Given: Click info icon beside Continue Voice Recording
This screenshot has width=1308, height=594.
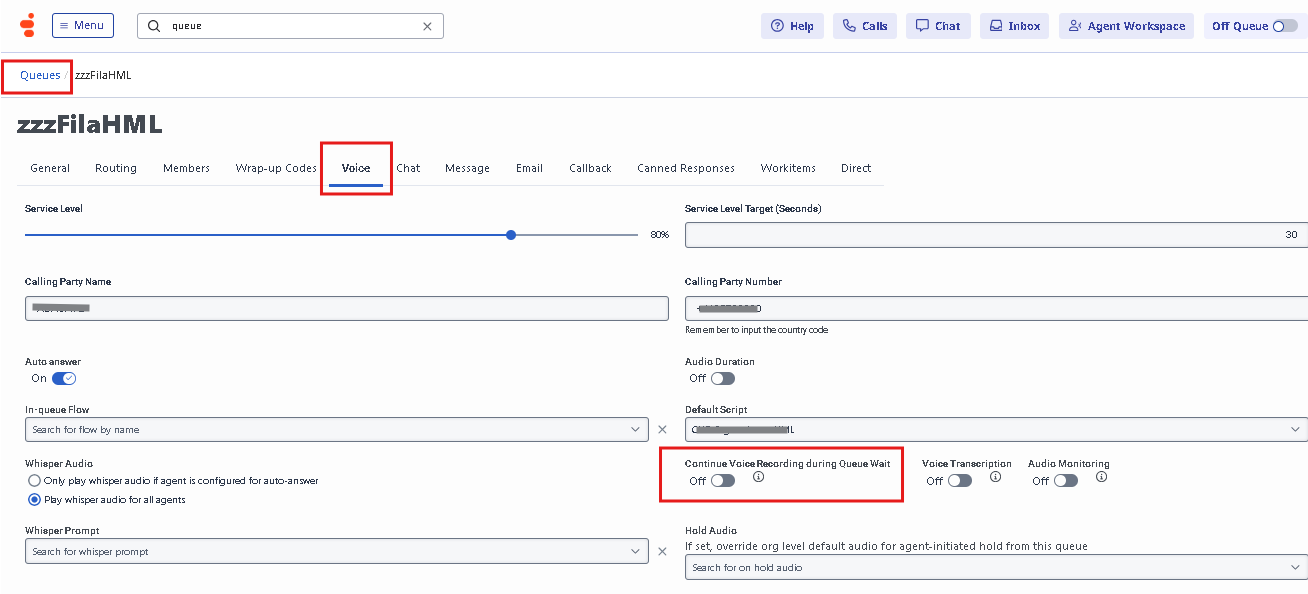Looking at the screenshot, I should [x=758, y=477].
